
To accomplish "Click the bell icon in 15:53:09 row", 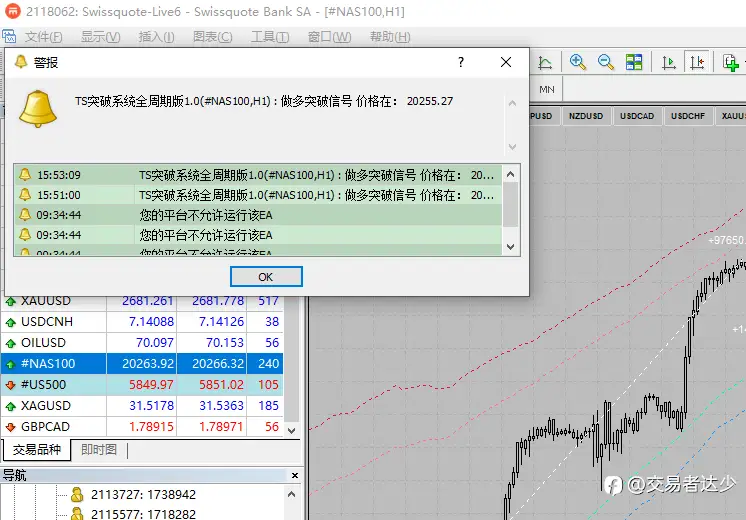I will tap(25, 175).
